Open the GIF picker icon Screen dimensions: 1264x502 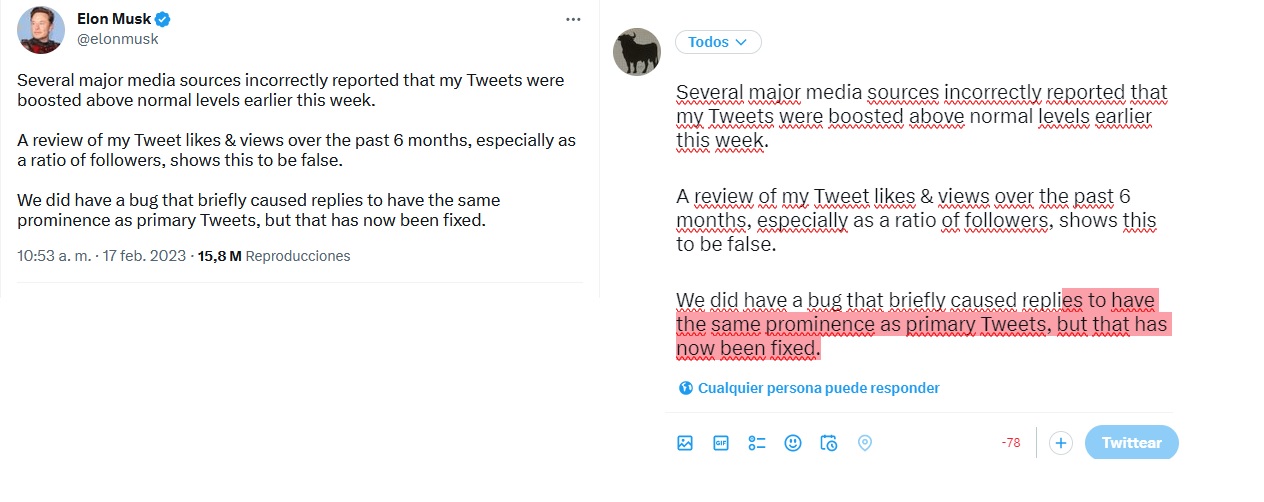tap(720, 443)
